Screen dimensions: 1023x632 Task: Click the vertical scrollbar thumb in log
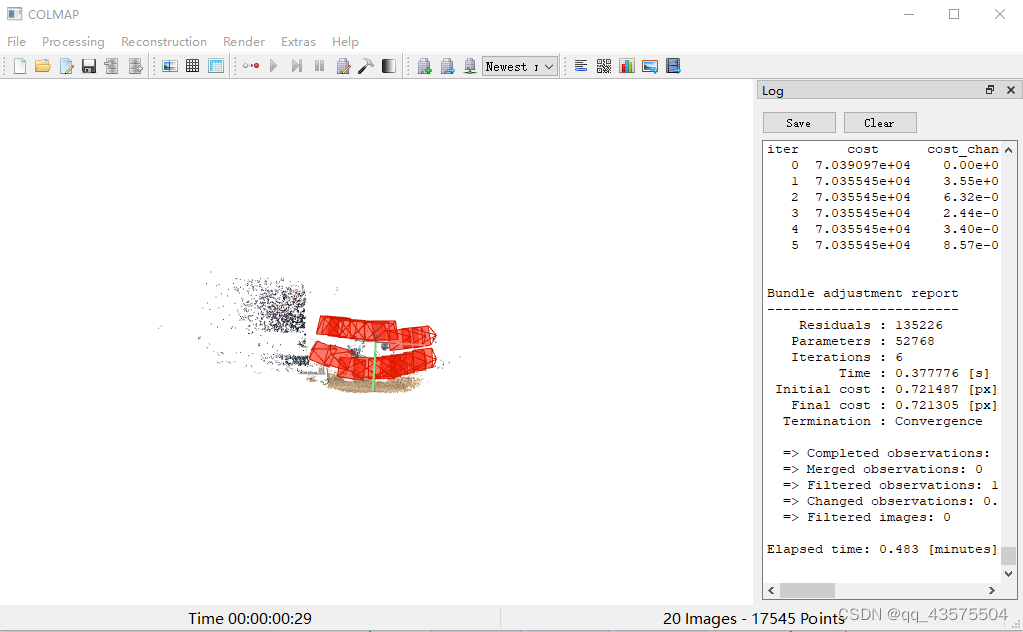[x=1009, y=556]
